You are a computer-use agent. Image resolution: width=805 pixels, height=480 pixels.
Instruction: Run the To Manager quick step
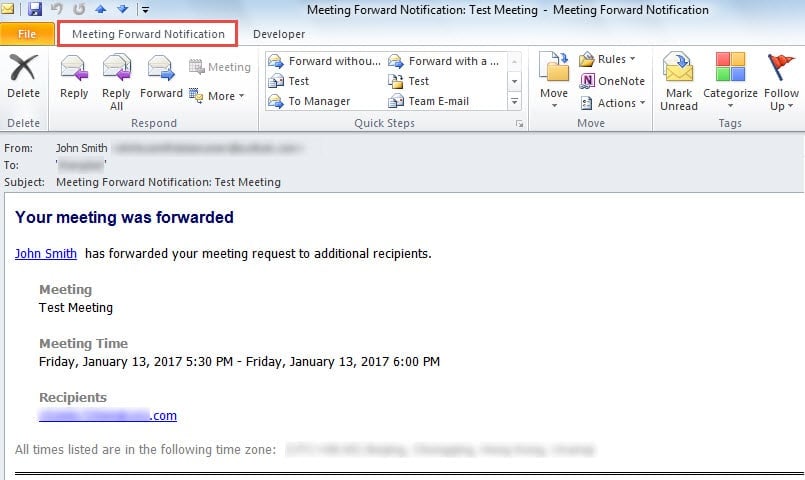coord(309,101)
